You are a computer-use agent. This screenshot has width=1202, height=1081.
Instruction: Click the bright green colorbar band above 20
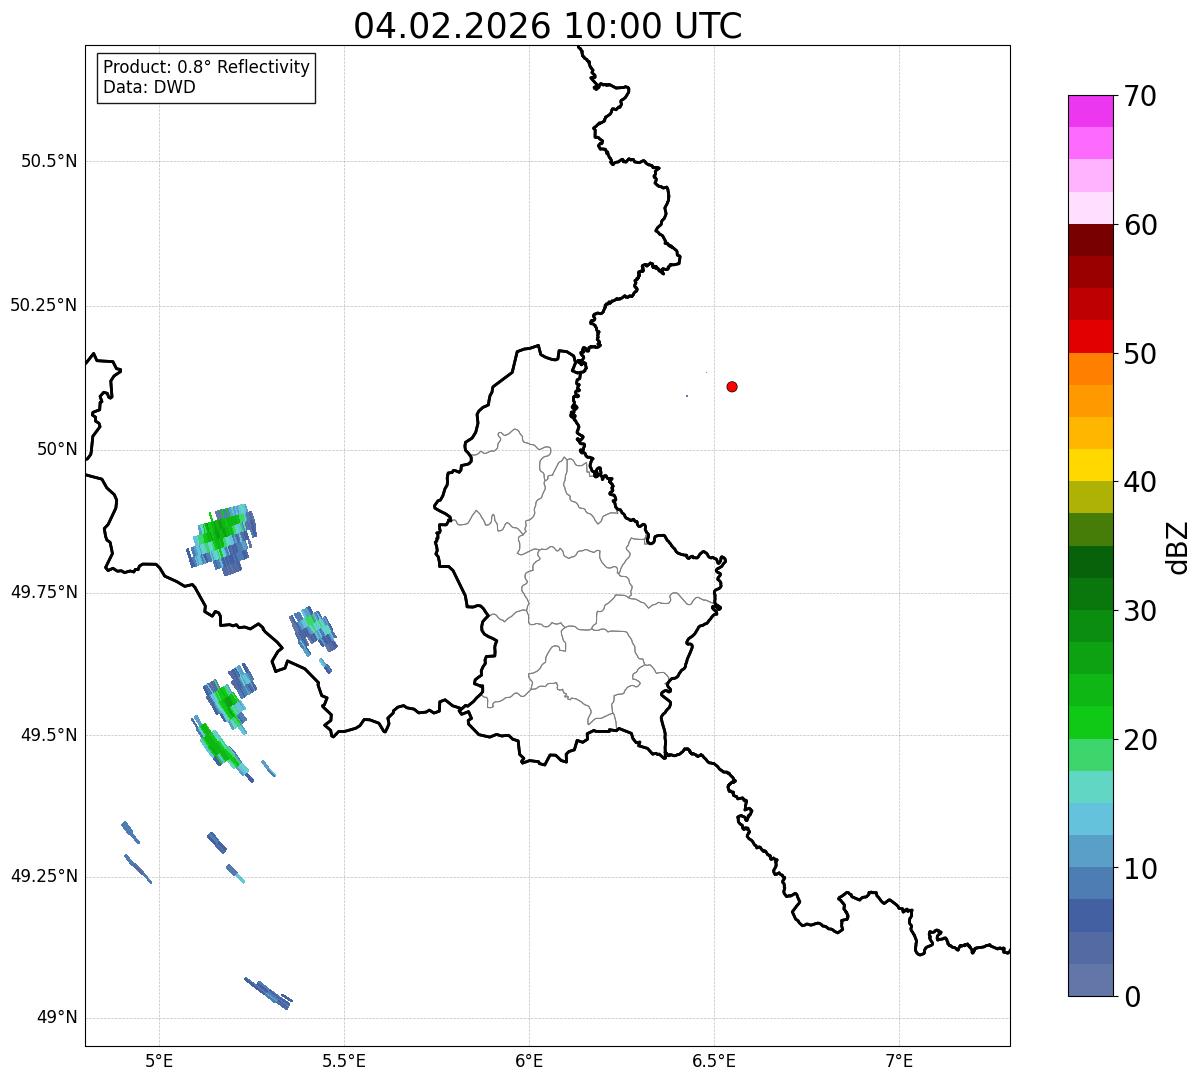[1090, 723]
